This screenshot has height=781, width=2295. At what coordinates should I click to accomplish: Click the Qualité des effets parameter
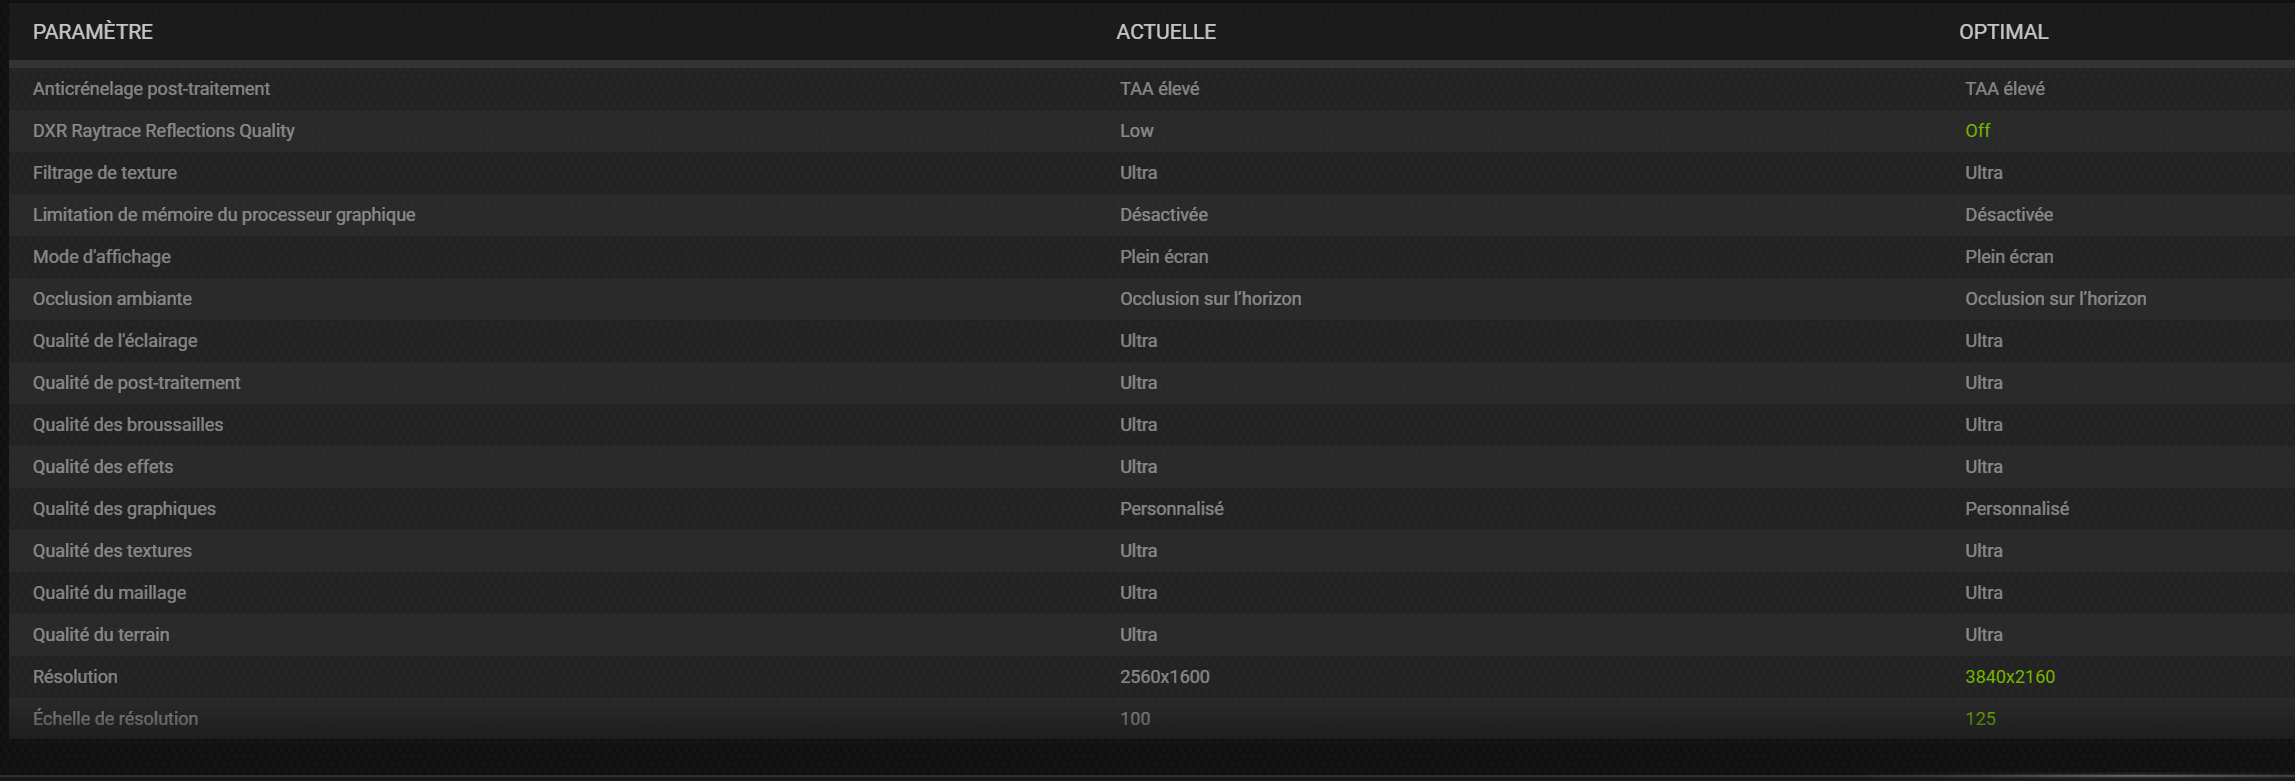tap(103, 467)
